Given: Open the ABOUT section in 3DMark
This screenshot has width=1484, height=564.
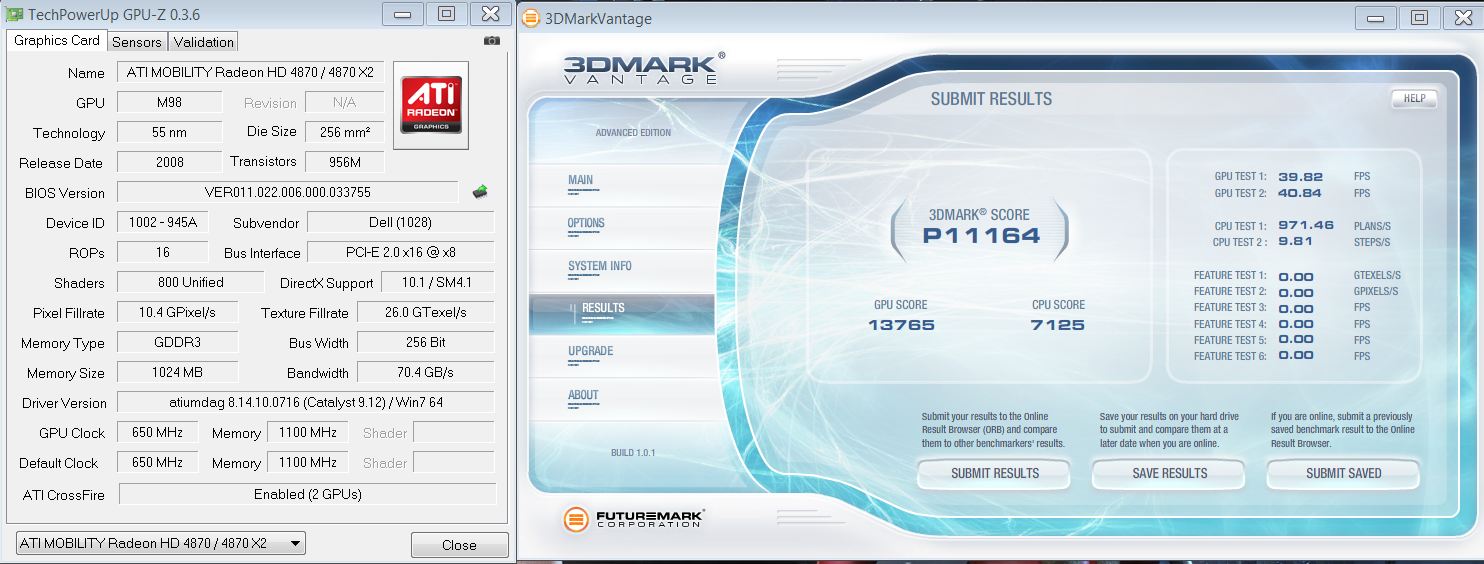Looking at the screenshot, I should click(x=583, y=396).
